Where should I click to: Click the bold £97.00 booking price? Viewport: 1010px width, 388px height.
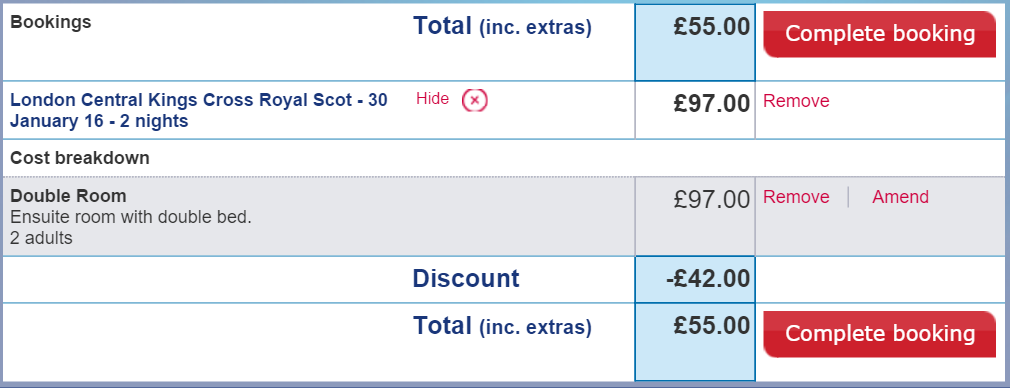point(712,104)
